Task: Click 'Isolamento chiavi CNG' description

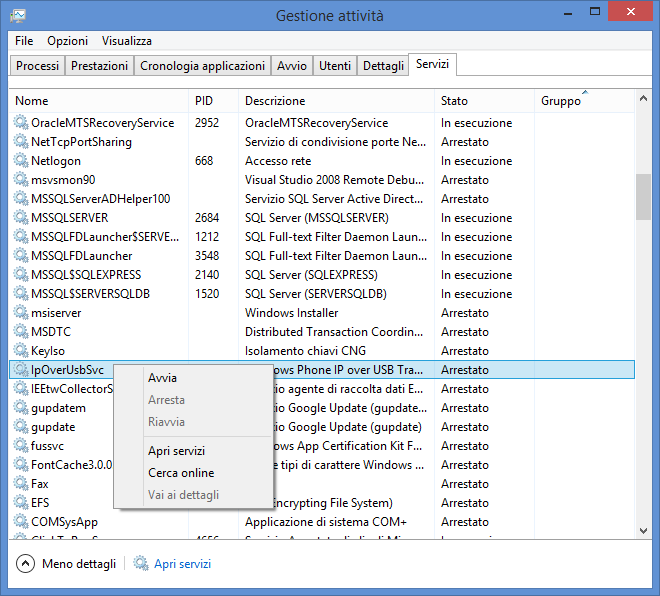Action: pos(305,351)
